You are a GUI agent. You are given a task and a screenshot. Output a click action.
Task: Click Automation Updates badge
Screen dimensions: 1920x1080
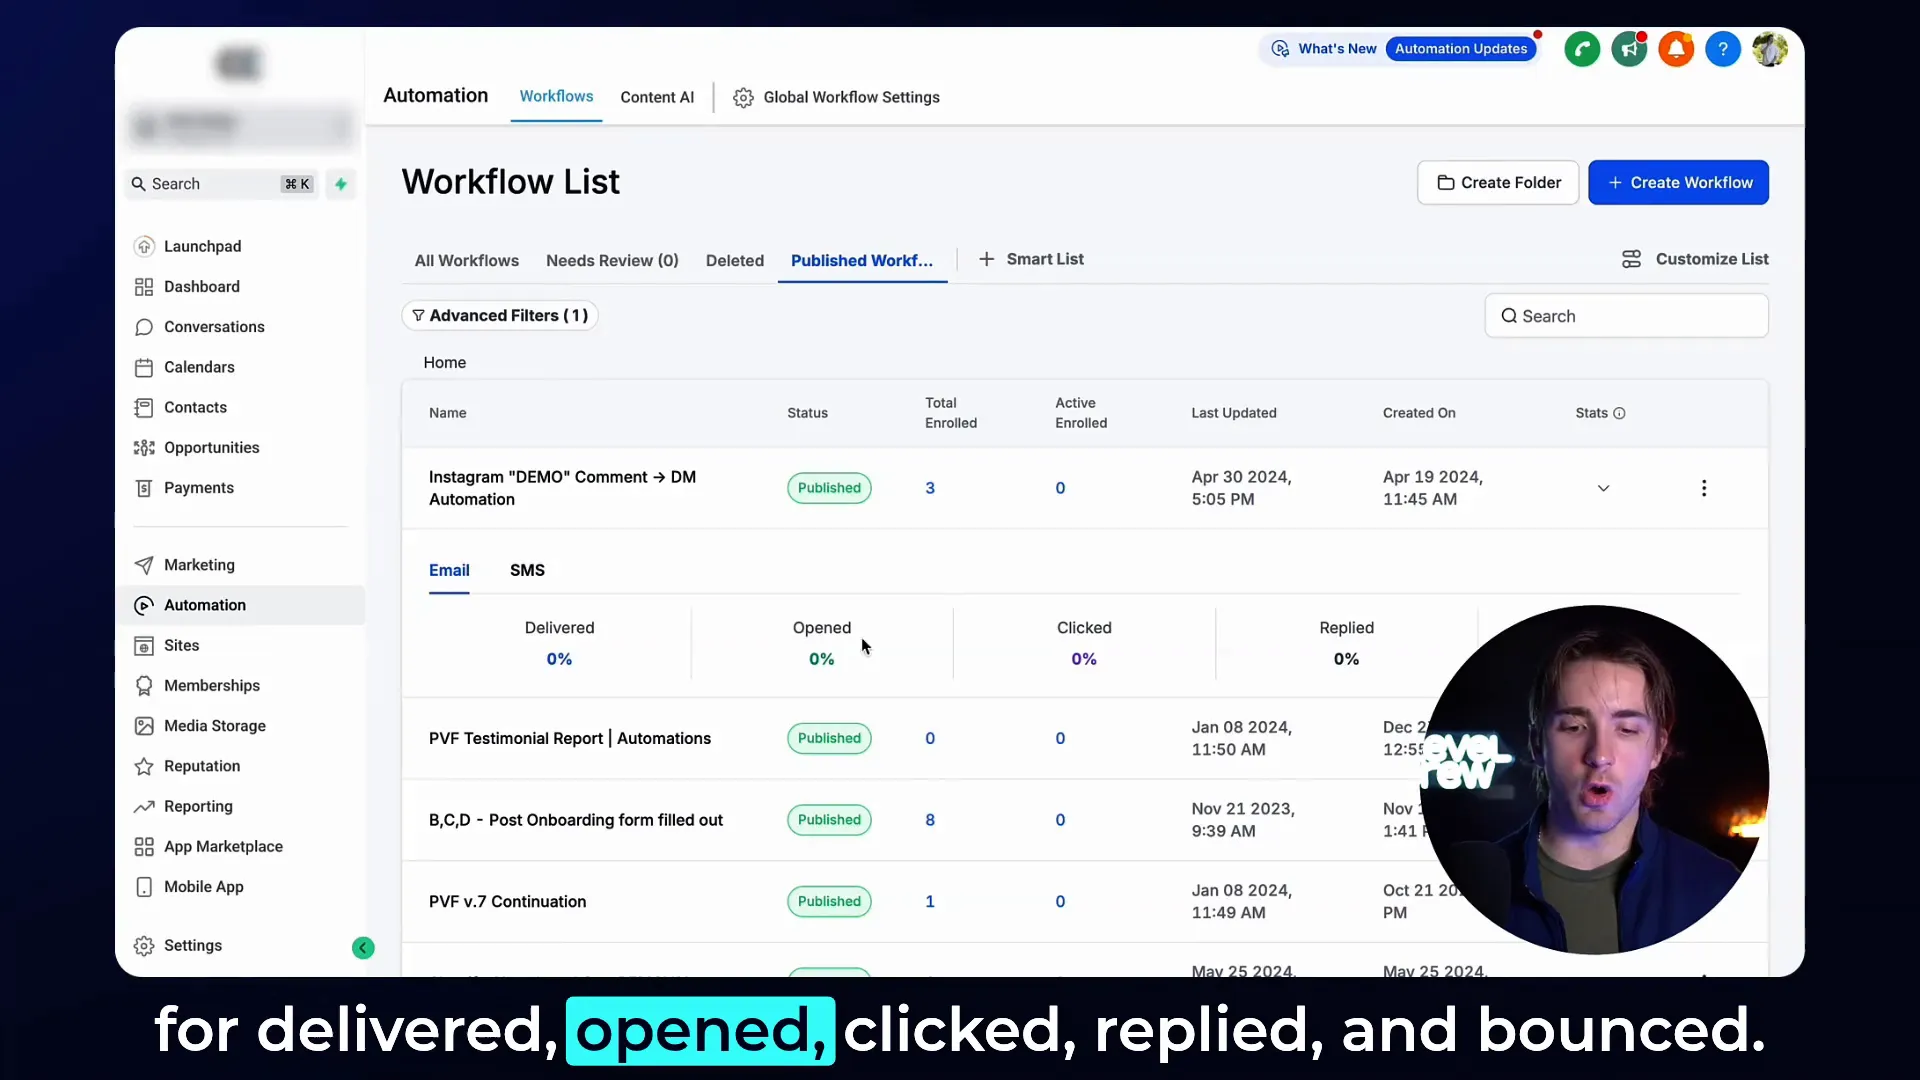1461,49
